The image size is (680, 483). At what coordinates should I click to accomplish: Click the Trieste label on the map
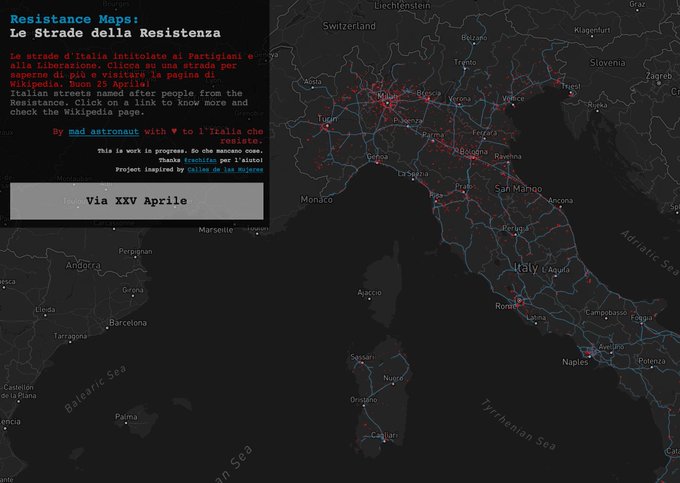571,86
